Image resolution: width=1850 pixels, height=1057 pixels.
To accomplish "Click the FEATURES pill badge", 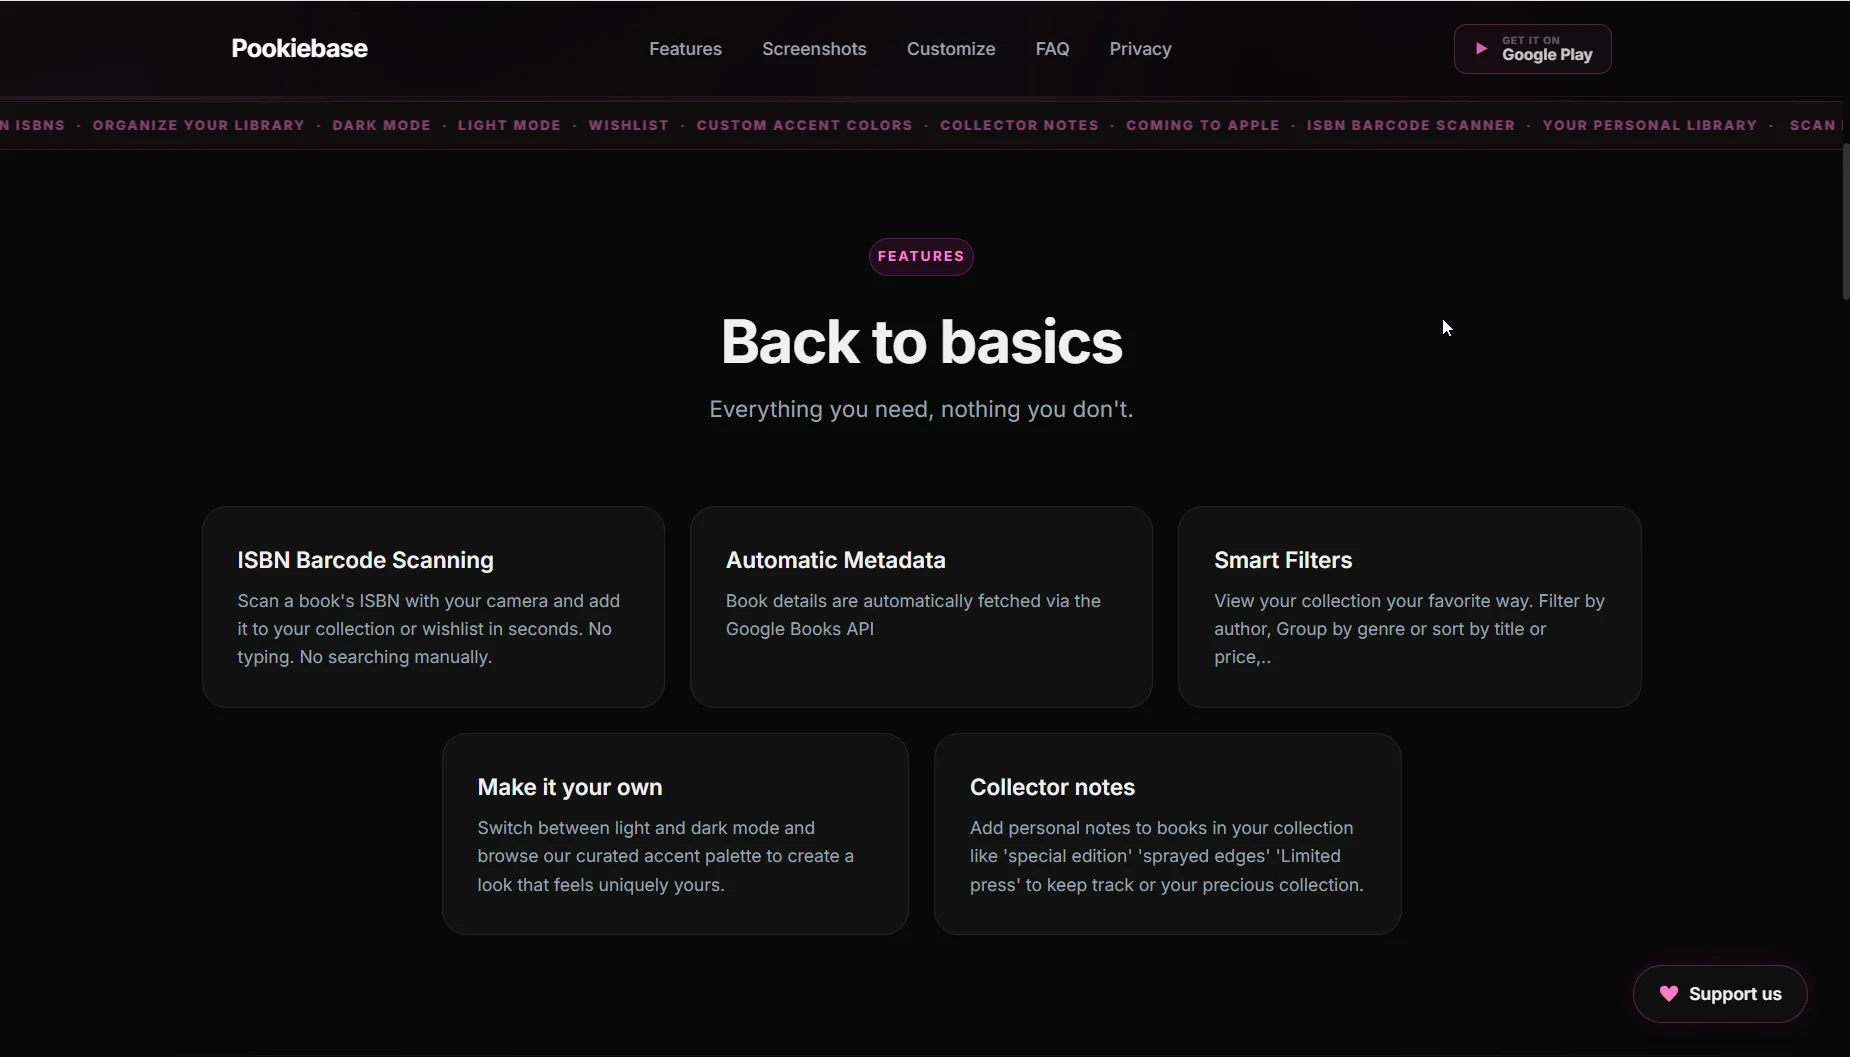I will pyautogui.click(x=921, y=256).
